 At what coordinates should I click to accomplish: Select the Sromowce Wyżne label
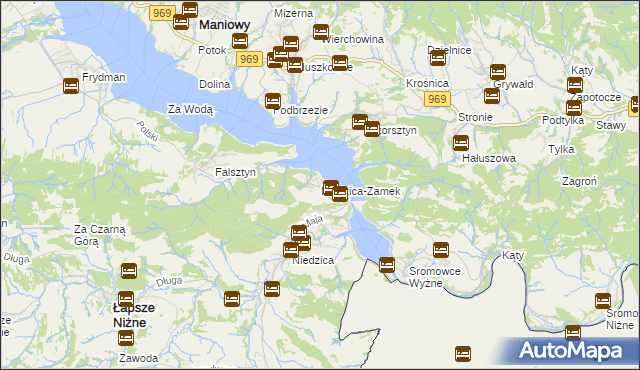435,277
